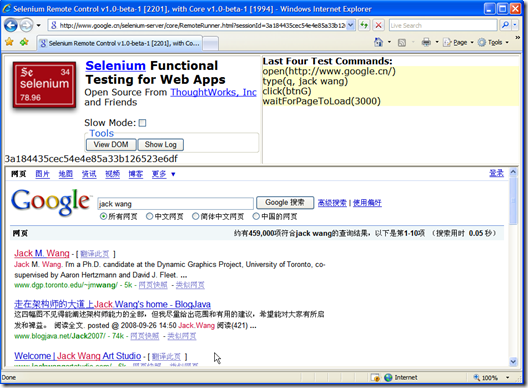
Task: Open Google 图片 (Images) link
Action: [42, 174]
